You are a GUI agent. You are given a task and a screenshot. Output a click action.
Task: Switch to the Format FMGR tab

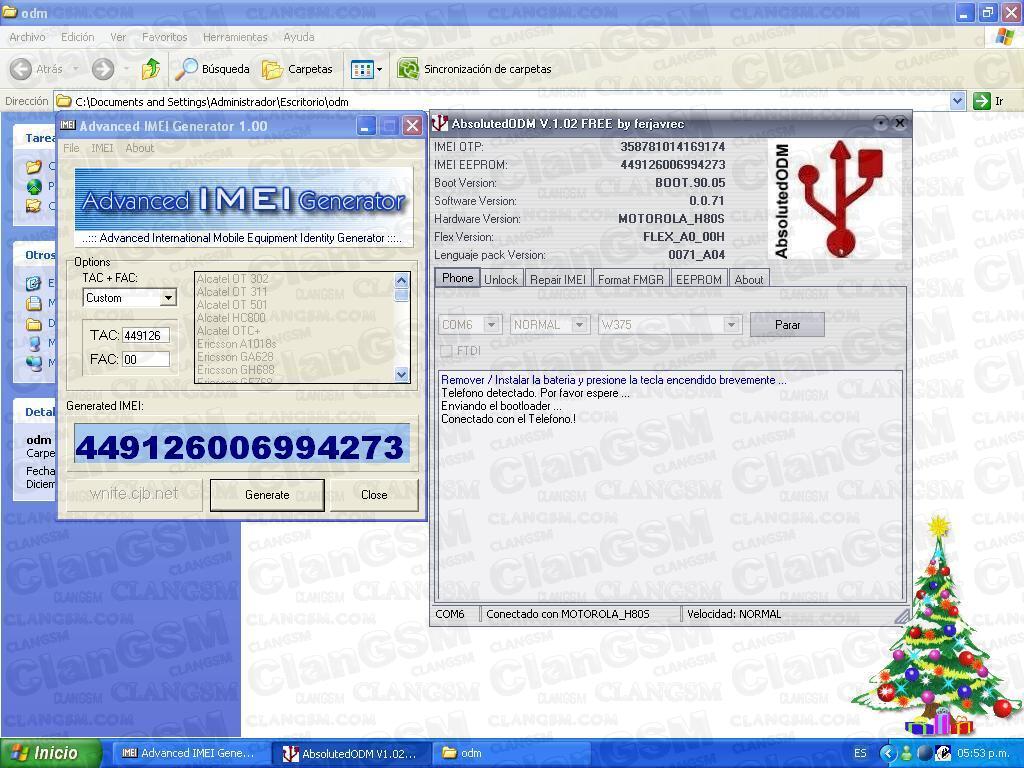tap(631, 280)
